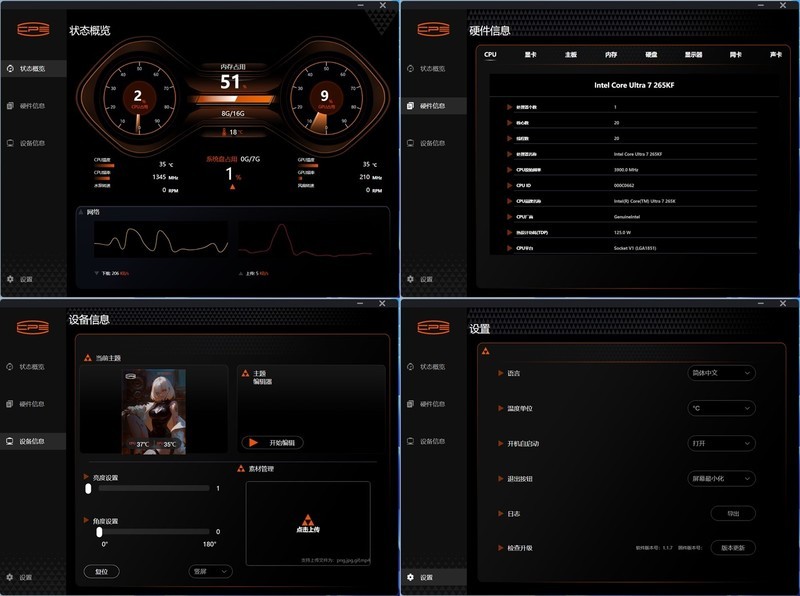Image resolution: width=800 pixels, height=596 pixels.
Task: Expand the CPU ID row arrow
Action: pyautogui.click(x=509, y=185)
